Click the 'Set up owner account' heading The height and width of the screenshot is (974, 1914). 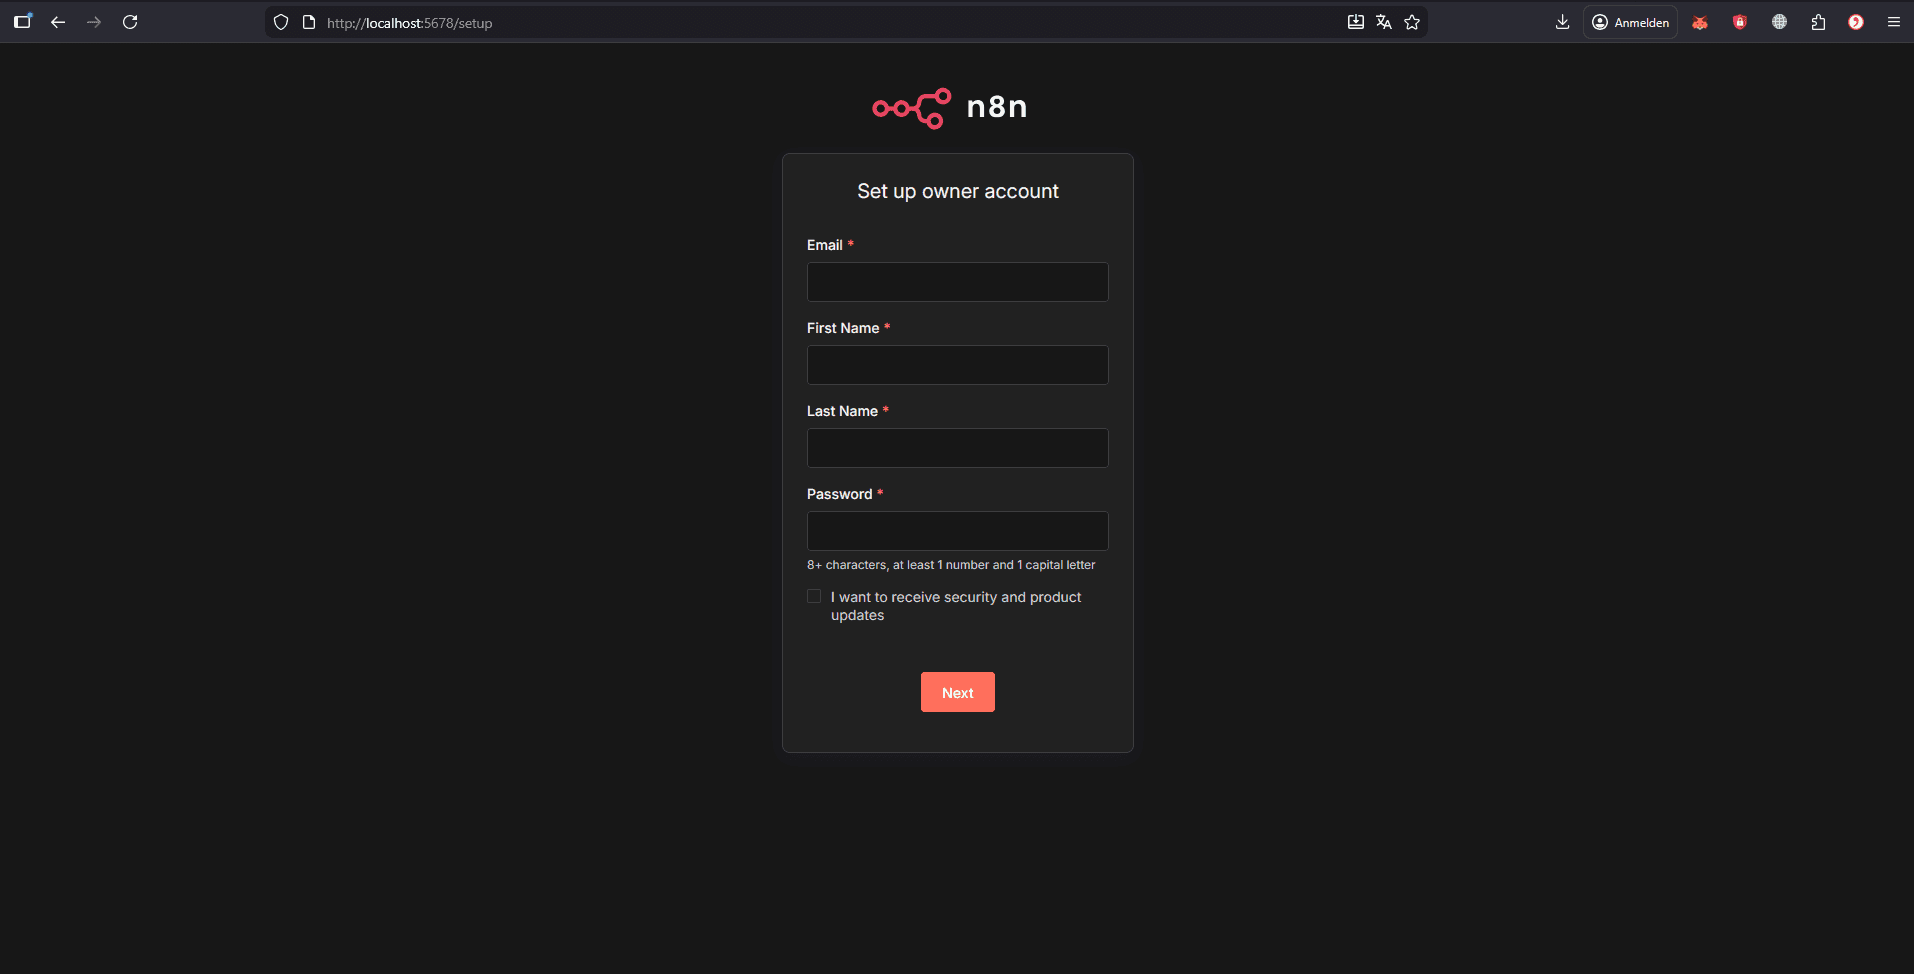click(958, 191)
